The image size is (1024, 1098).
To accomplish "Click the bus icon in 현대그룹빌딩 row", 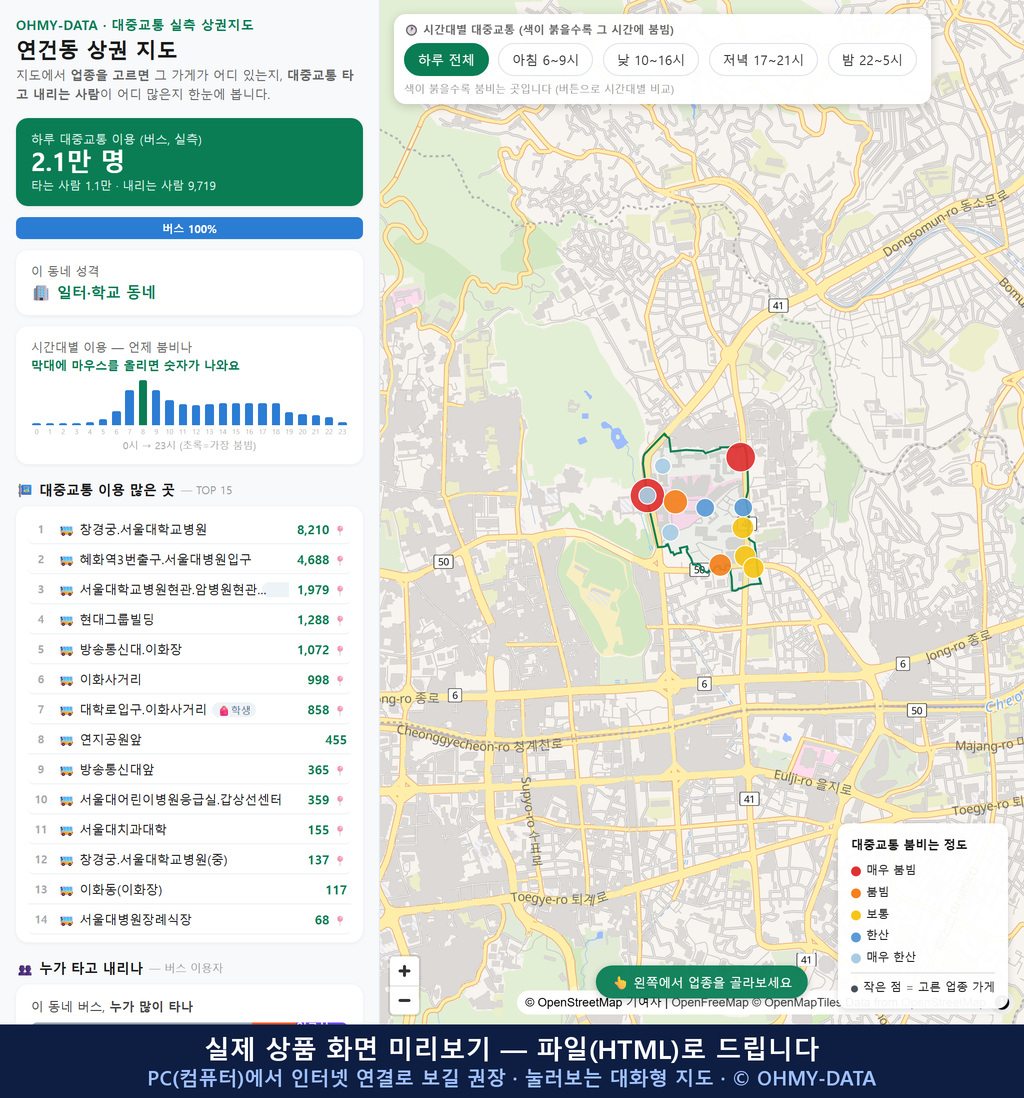I will [x=66, y=620].
